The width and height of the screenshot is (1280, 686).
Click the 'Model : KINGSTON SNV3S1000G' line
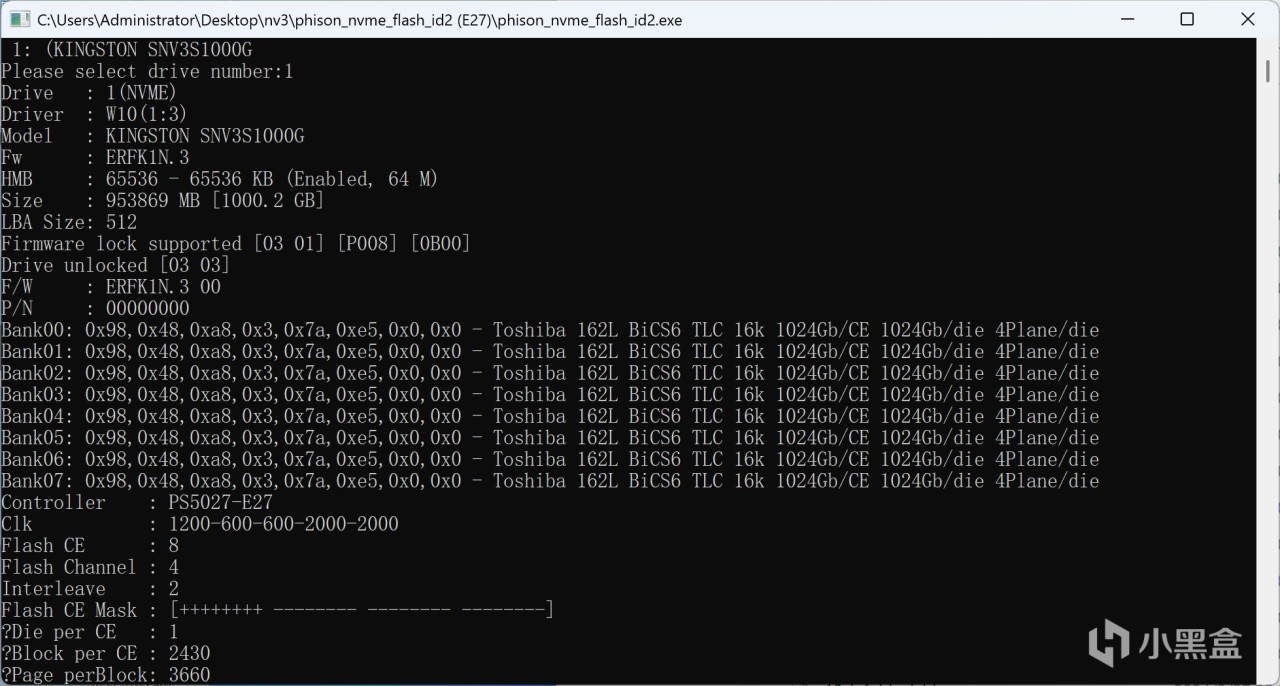click(153, 136)
